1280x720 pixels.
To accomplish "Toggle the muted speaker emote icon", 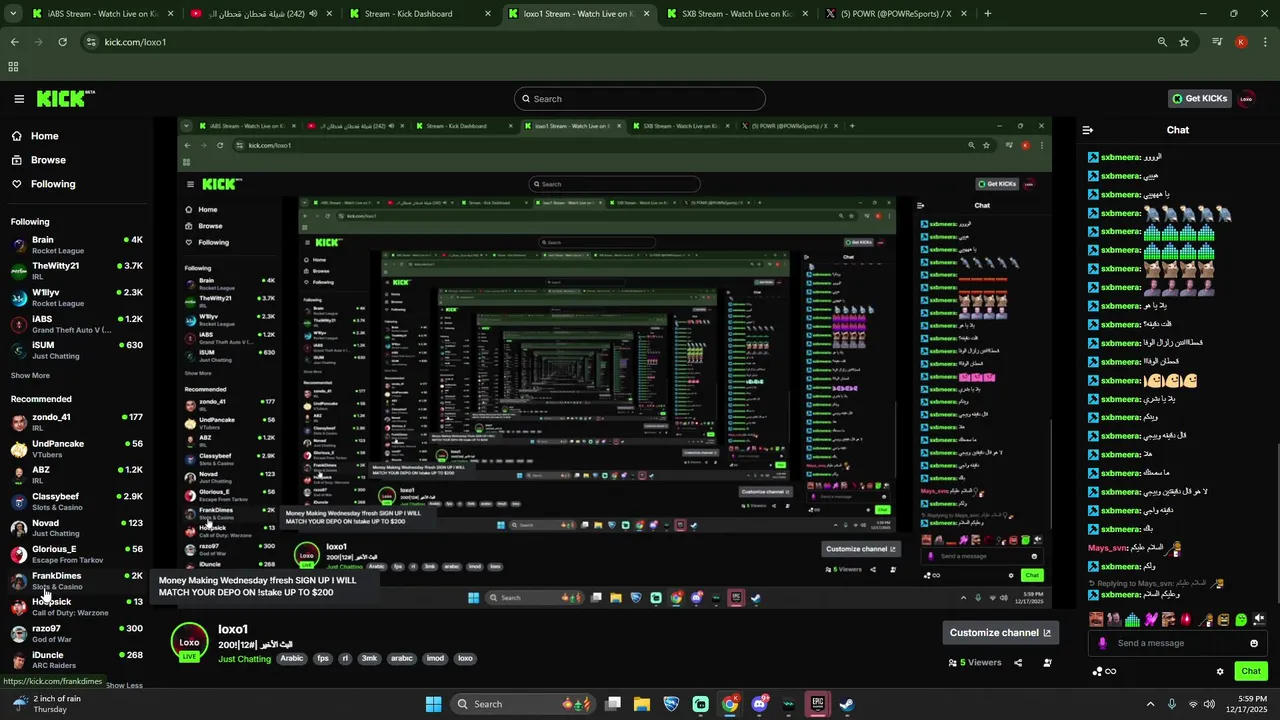I will (1259, 620).
